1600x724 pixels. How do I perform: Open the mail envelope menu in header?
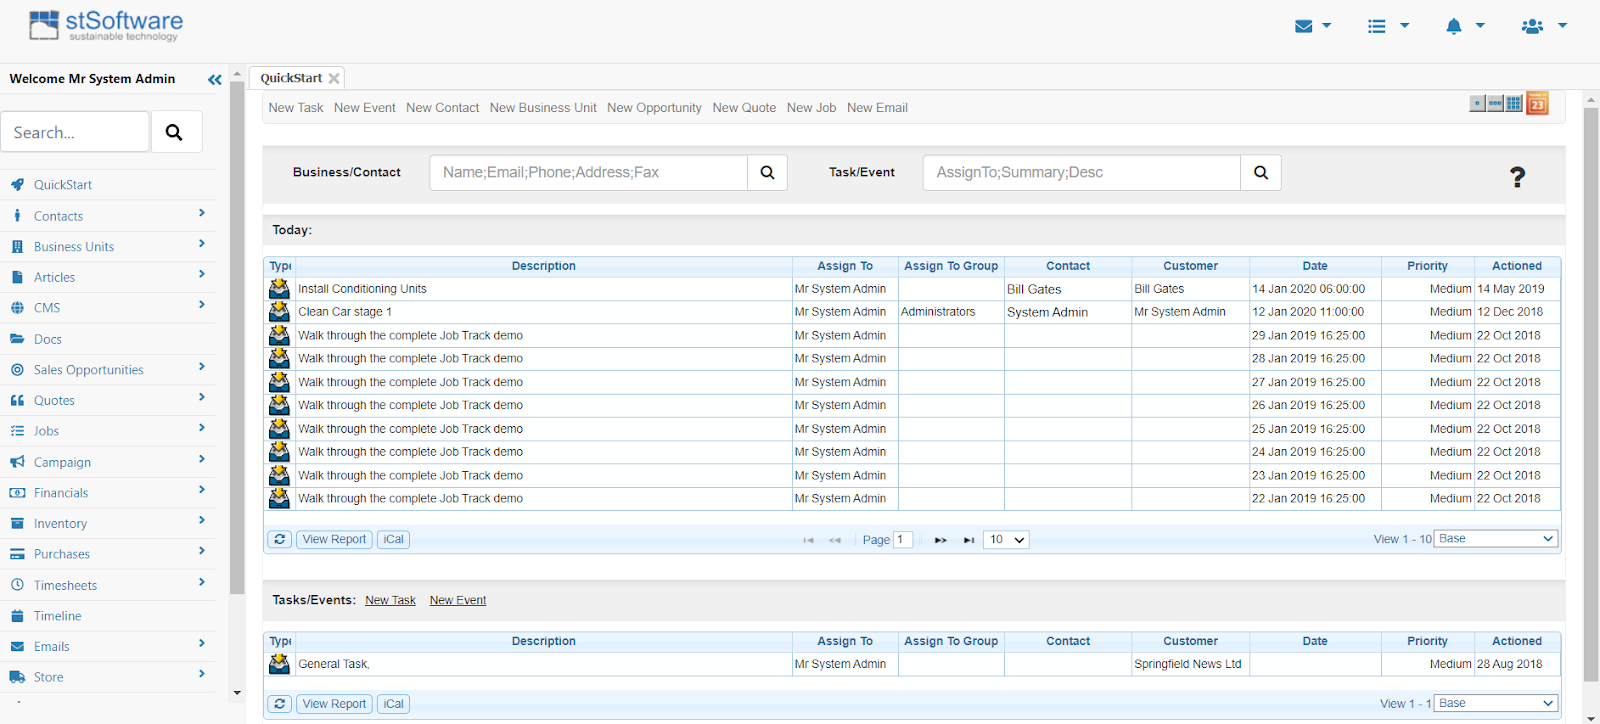click(1313, 26)
